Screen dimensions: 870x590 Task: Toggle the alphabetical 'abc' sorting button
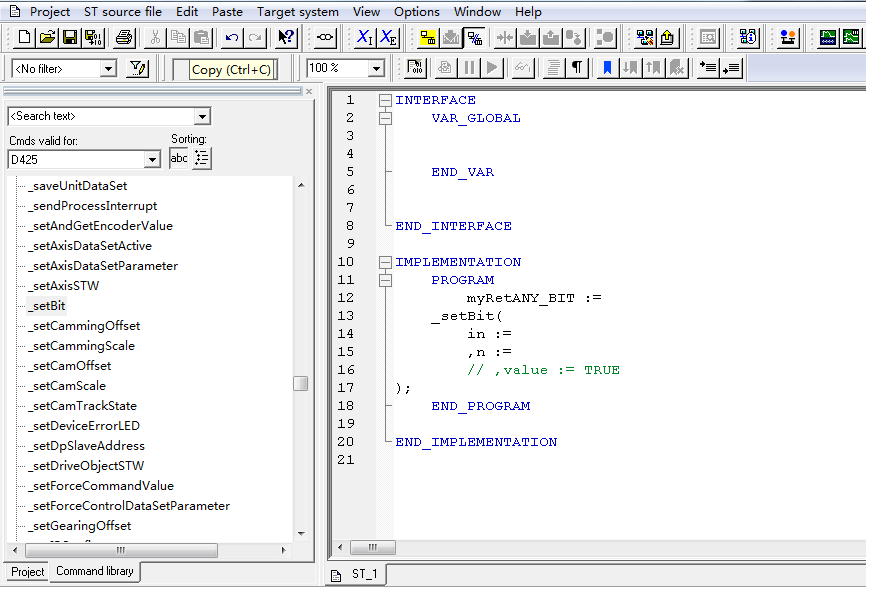pyautogui.click(x=179, y=158)
